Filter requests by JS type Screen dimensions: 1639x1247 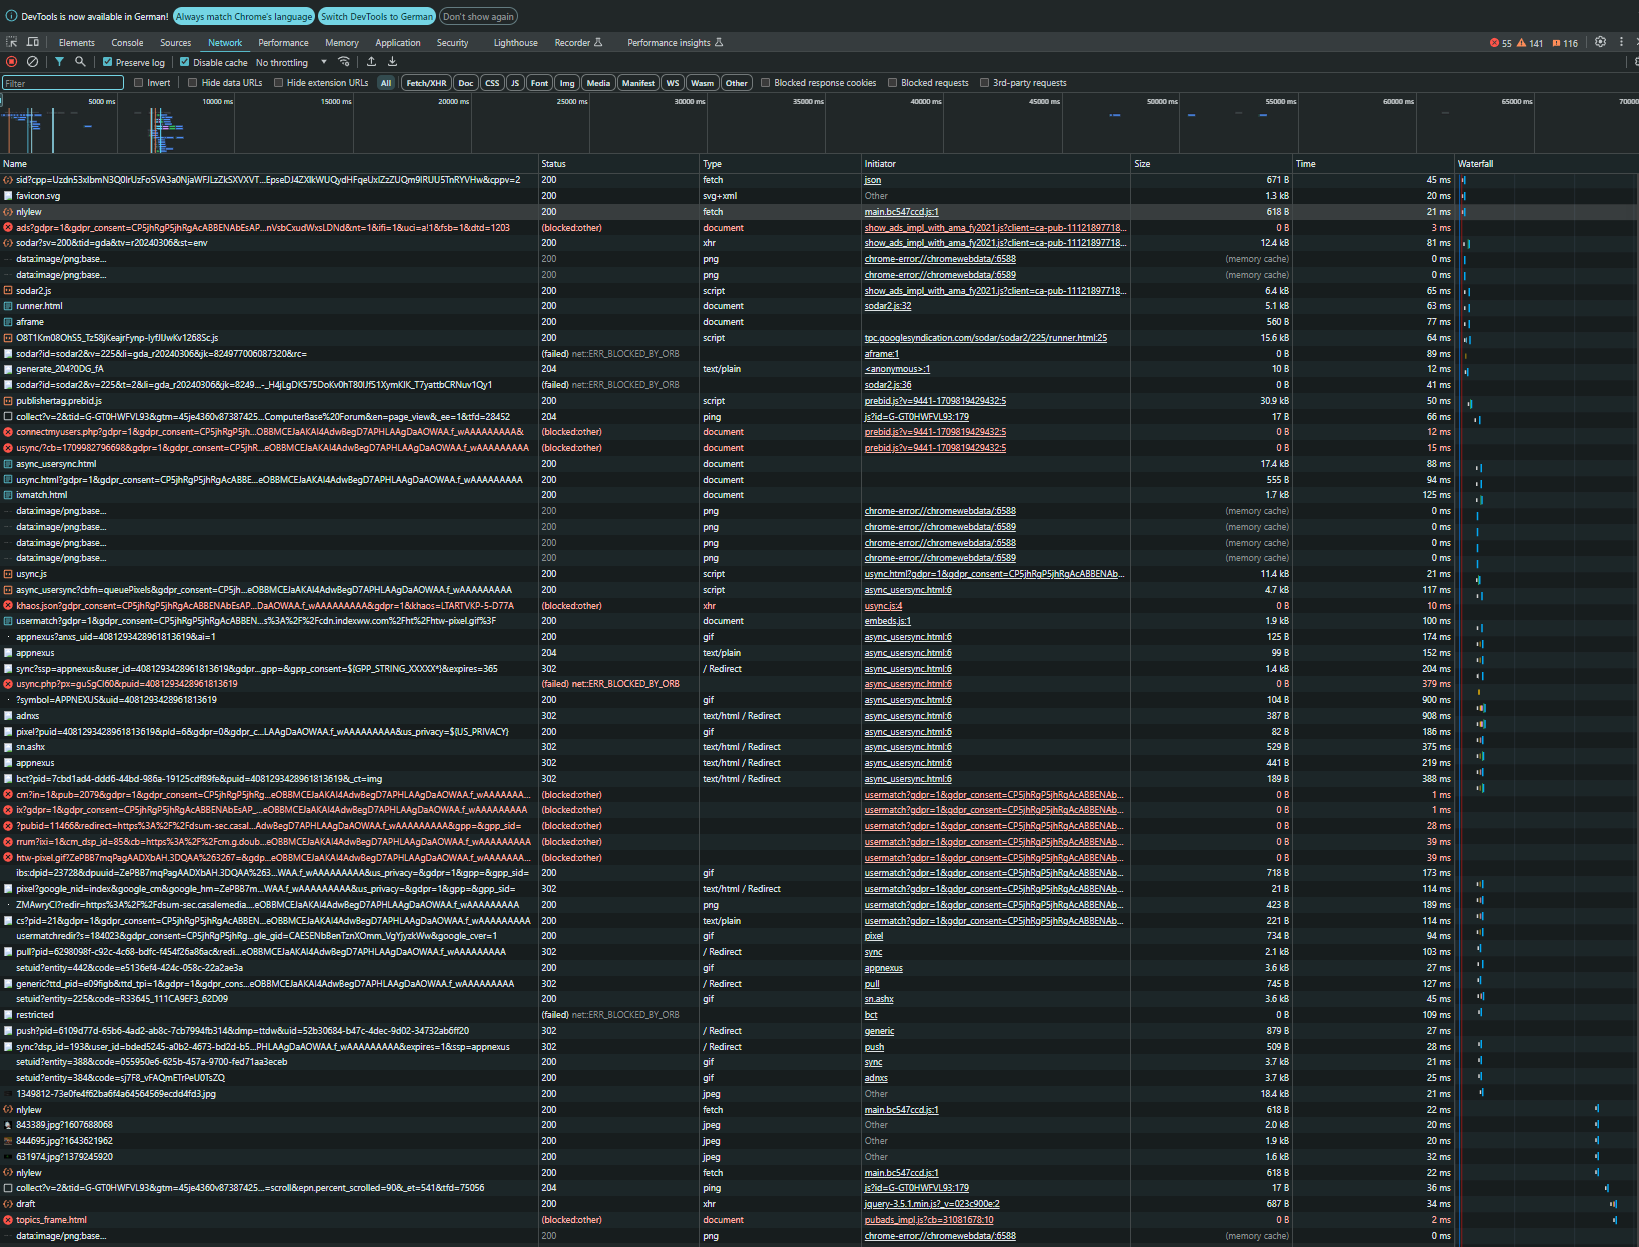[x=515, y=83]
